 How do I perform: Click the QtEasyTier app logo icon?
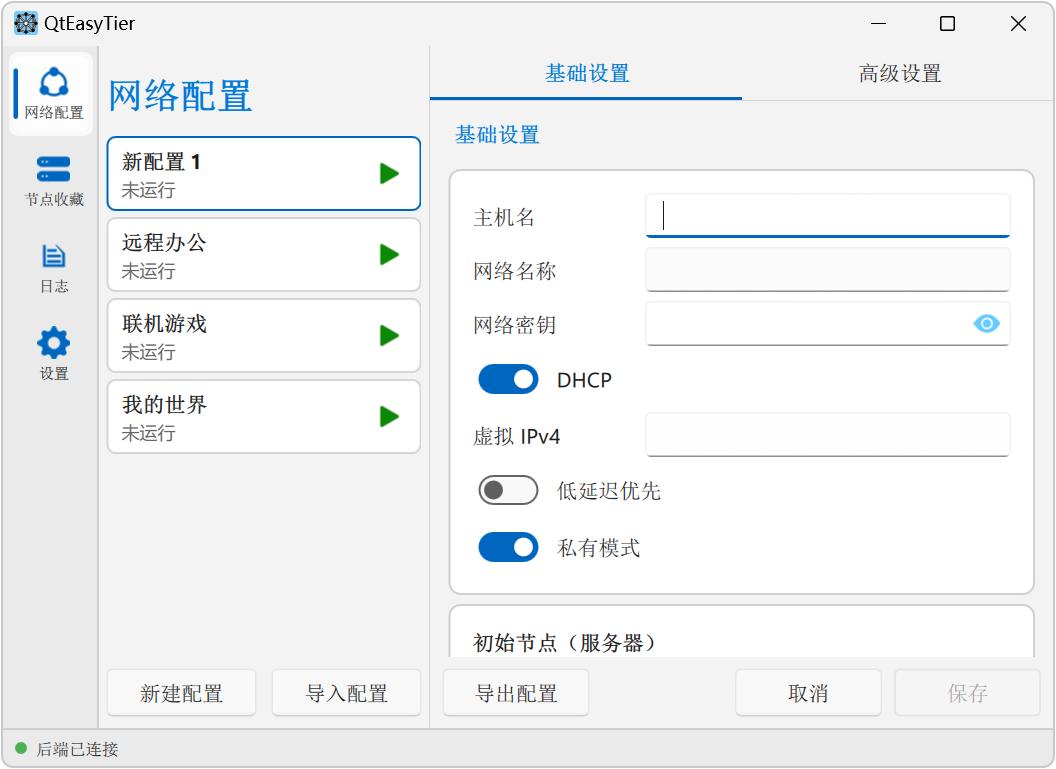pos(26,24)
